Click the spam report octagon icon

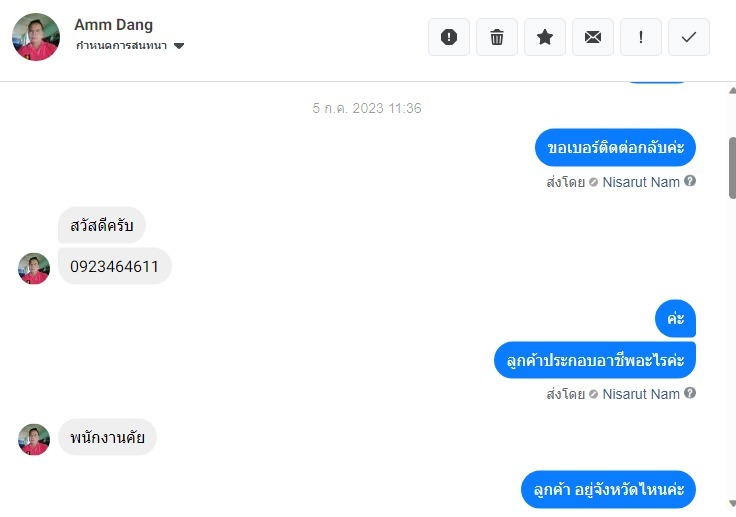pyautogui.click(x=449, y=37)
